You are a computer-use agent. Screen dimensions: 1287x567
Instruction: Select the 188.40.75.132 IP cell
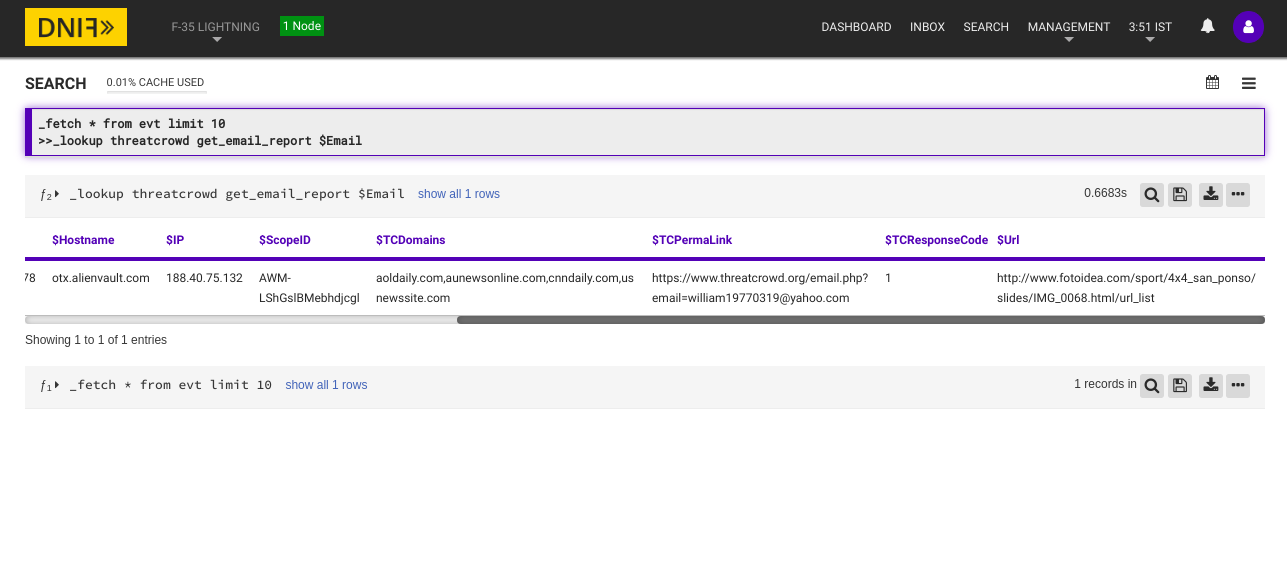coord(204,278)
